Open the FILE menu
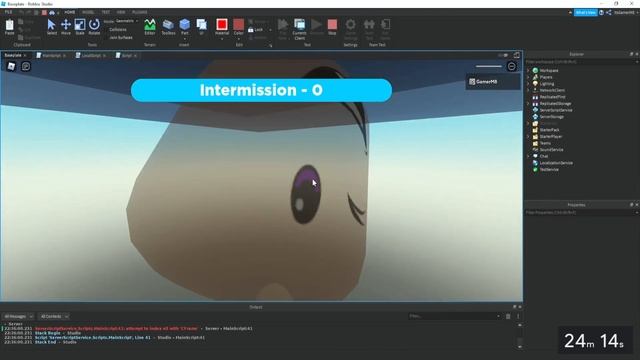The height and width of the screenshot is (360, 640). 8,12
